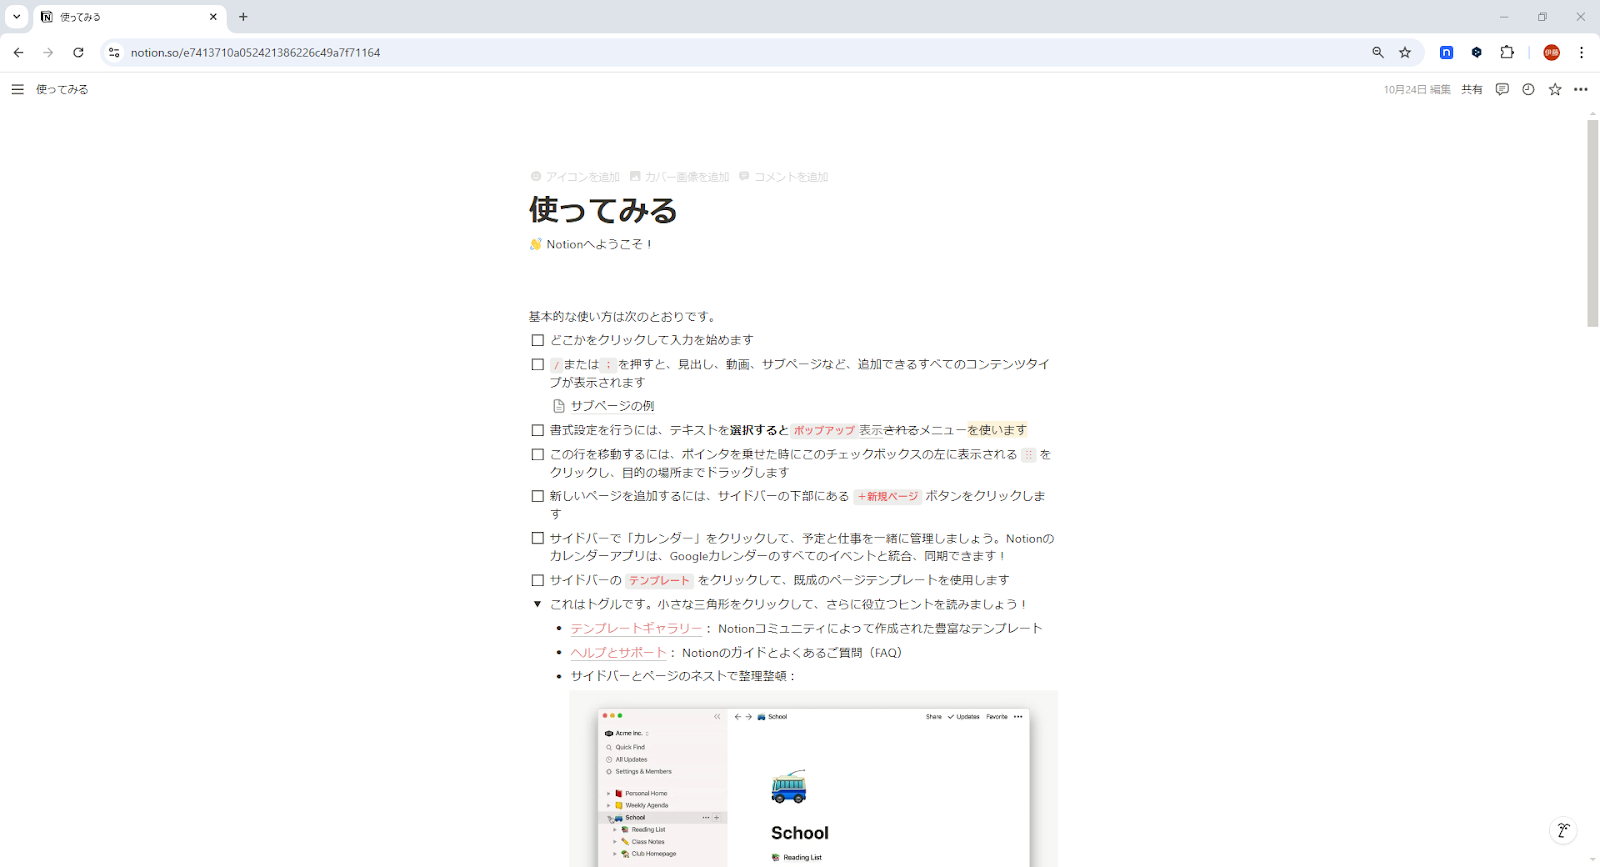Open the Notion page more options menu

tap(1581, 89)
